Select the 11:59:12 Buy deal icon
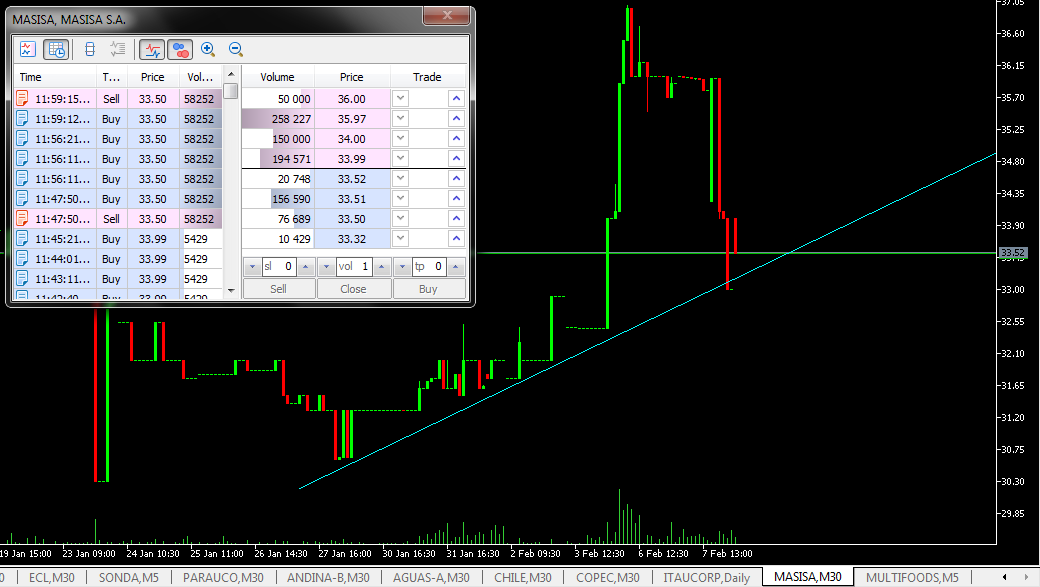The height and width of the screenshot is (587, 1040). [22, 119]
